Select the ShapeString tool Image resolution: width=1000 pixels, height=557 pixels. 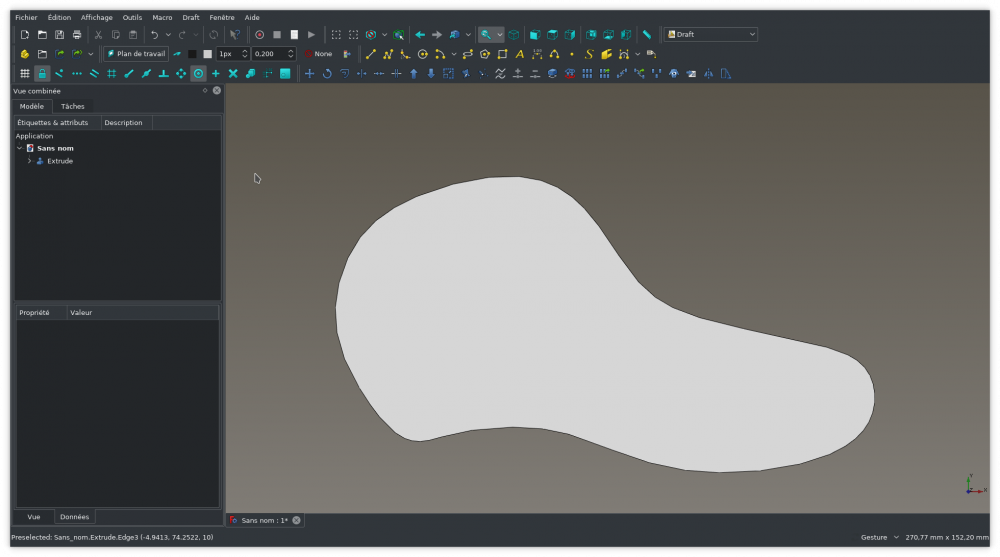[x=589, y=54]
